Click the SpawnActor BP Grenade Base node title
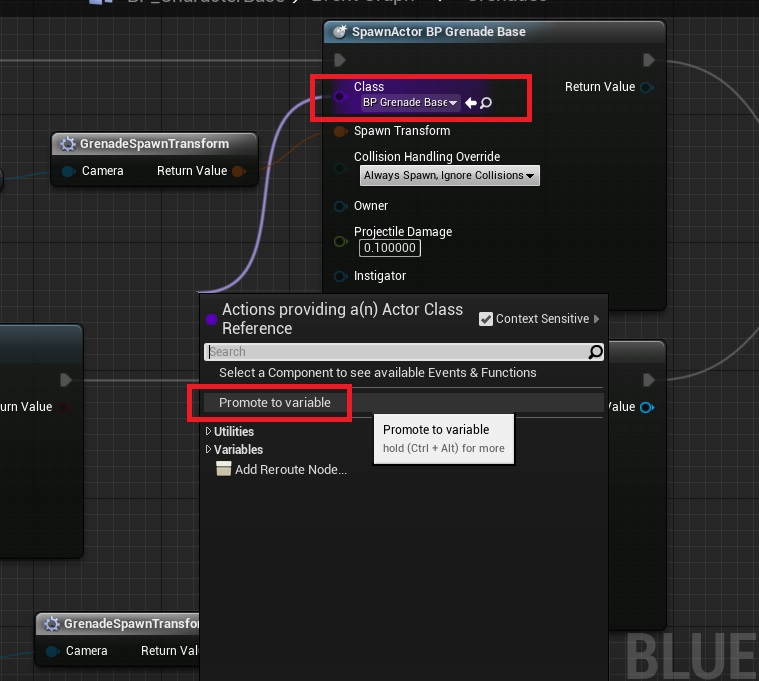 (x=438, y=32)
